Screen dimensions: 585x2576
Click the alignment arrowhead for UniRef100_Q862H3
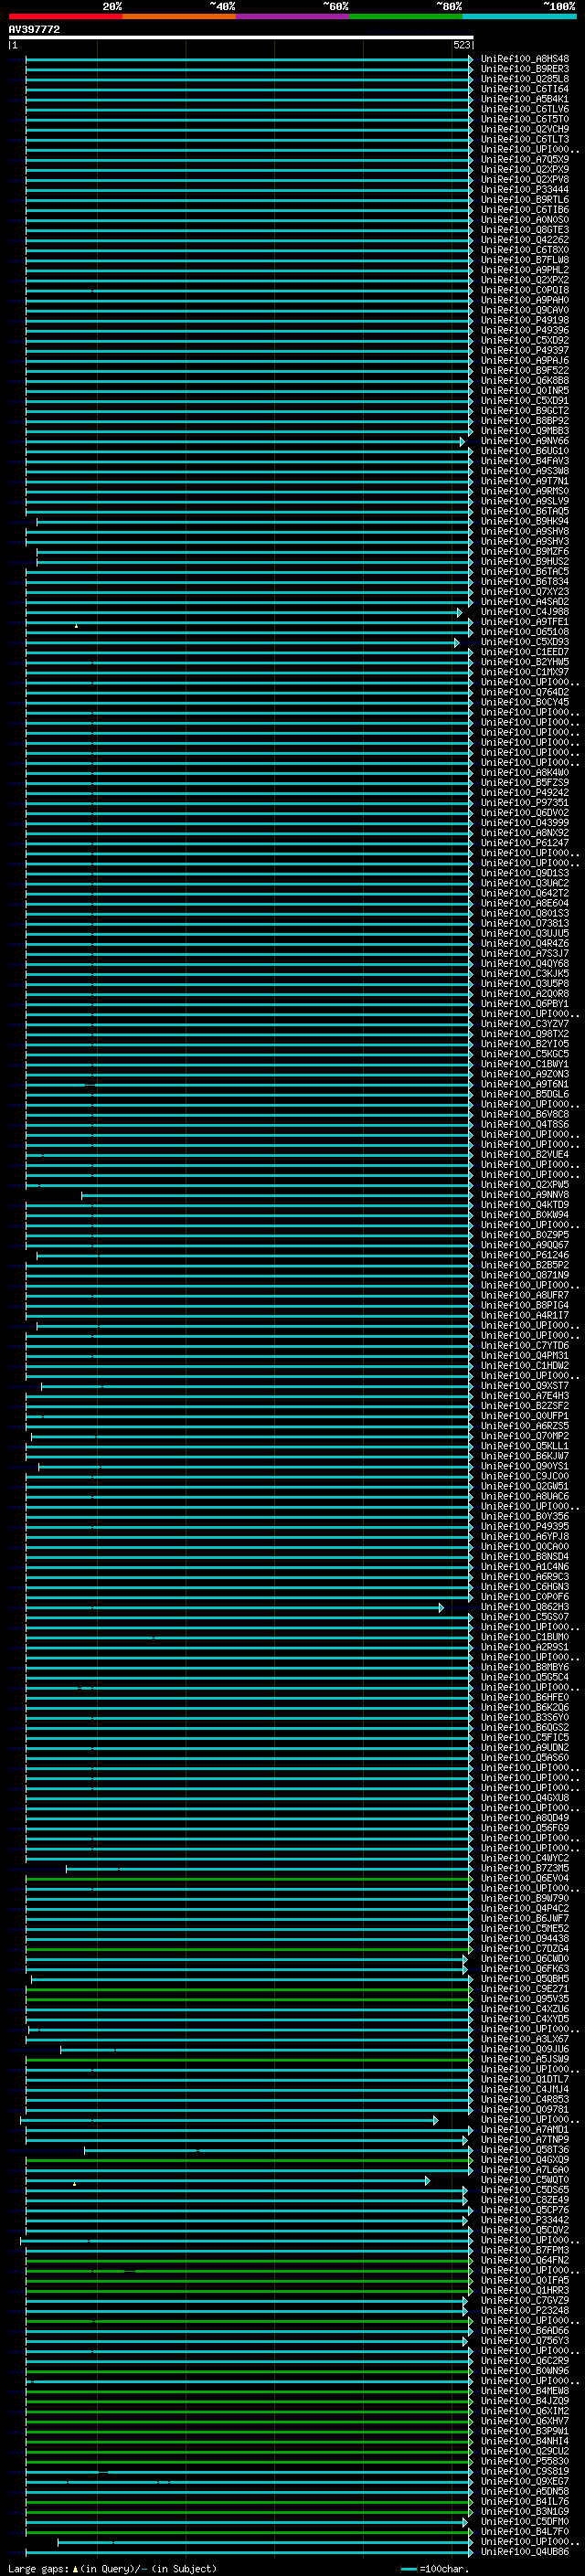tap(441, 1607)
